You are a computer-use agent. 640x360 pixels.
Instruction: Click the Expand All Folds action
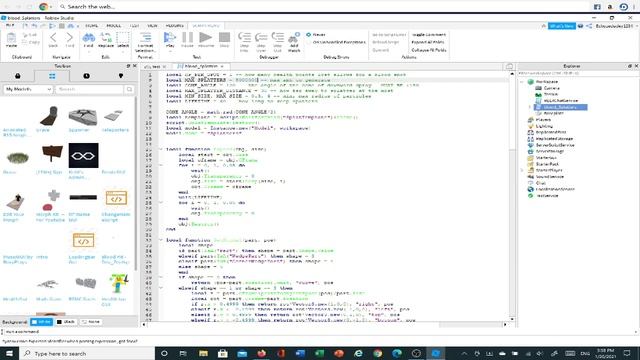(x=428, y=42)
